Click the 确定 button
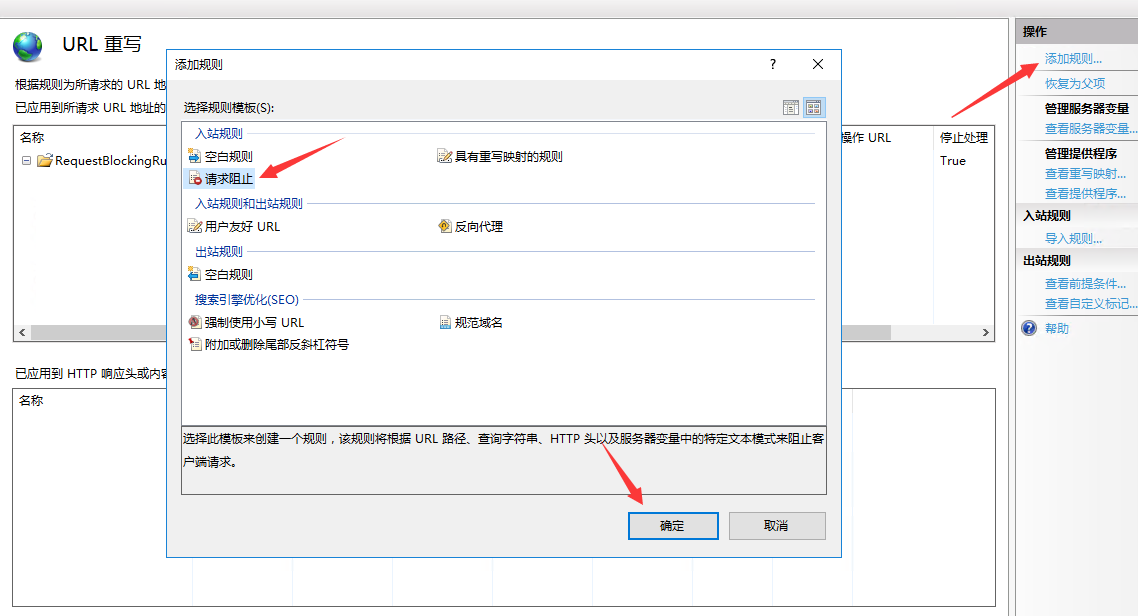The height and width of the screenshot is (616, 1138). point(672,526)
